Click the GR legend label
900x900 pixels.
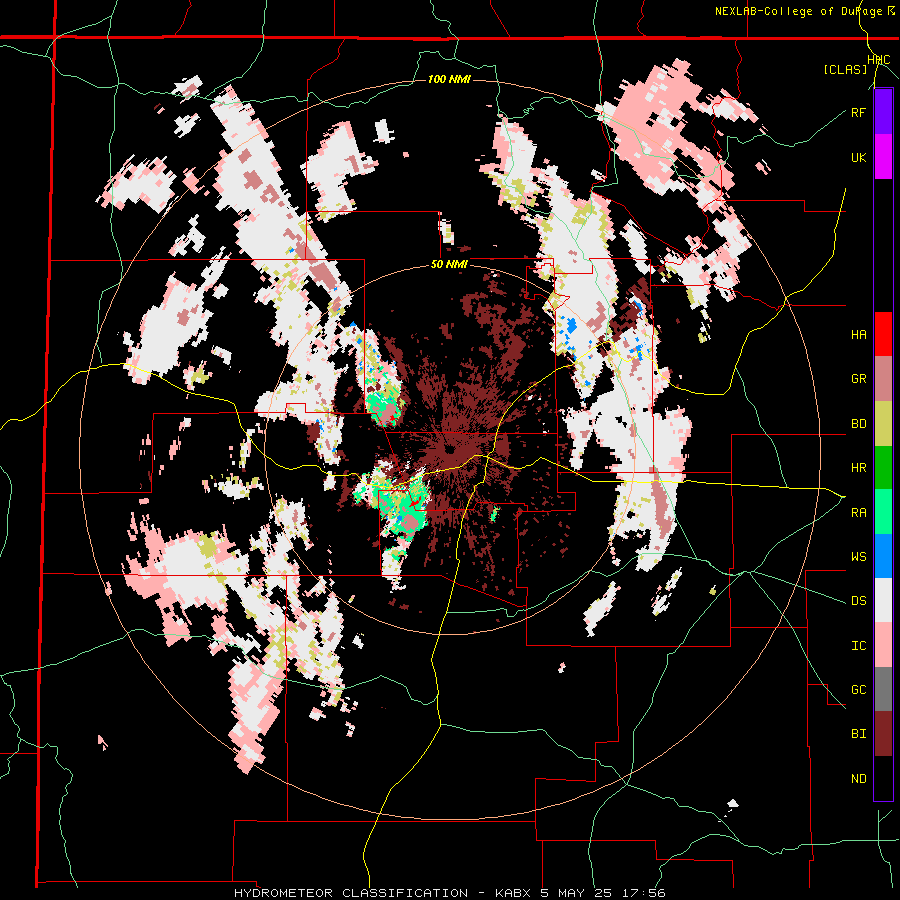(x=858, y=379)
